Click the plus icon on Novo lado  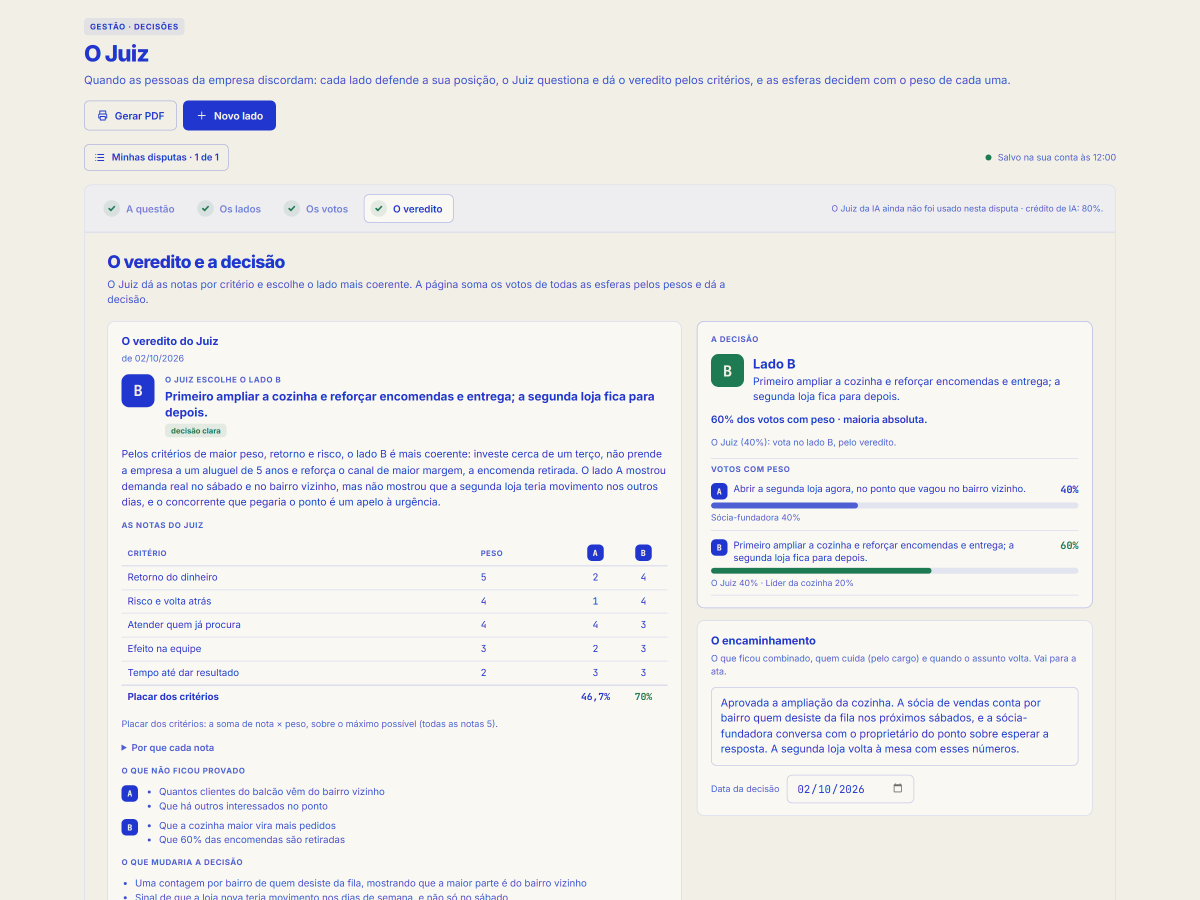[x=201, y=116]
